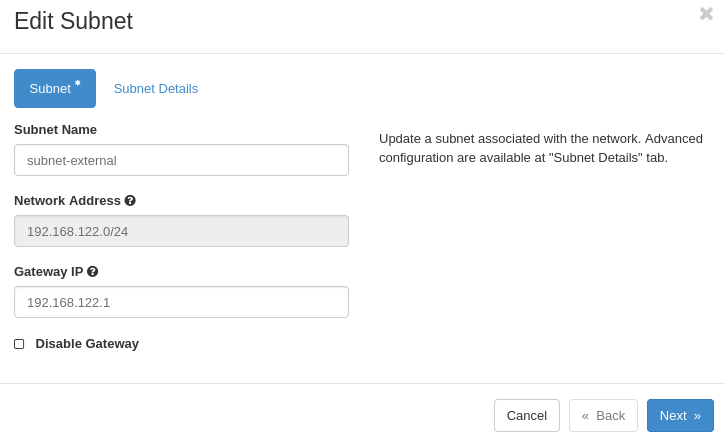Enable the Disable Gateway checkbox
Screen dimensions: 725x439
19,344
